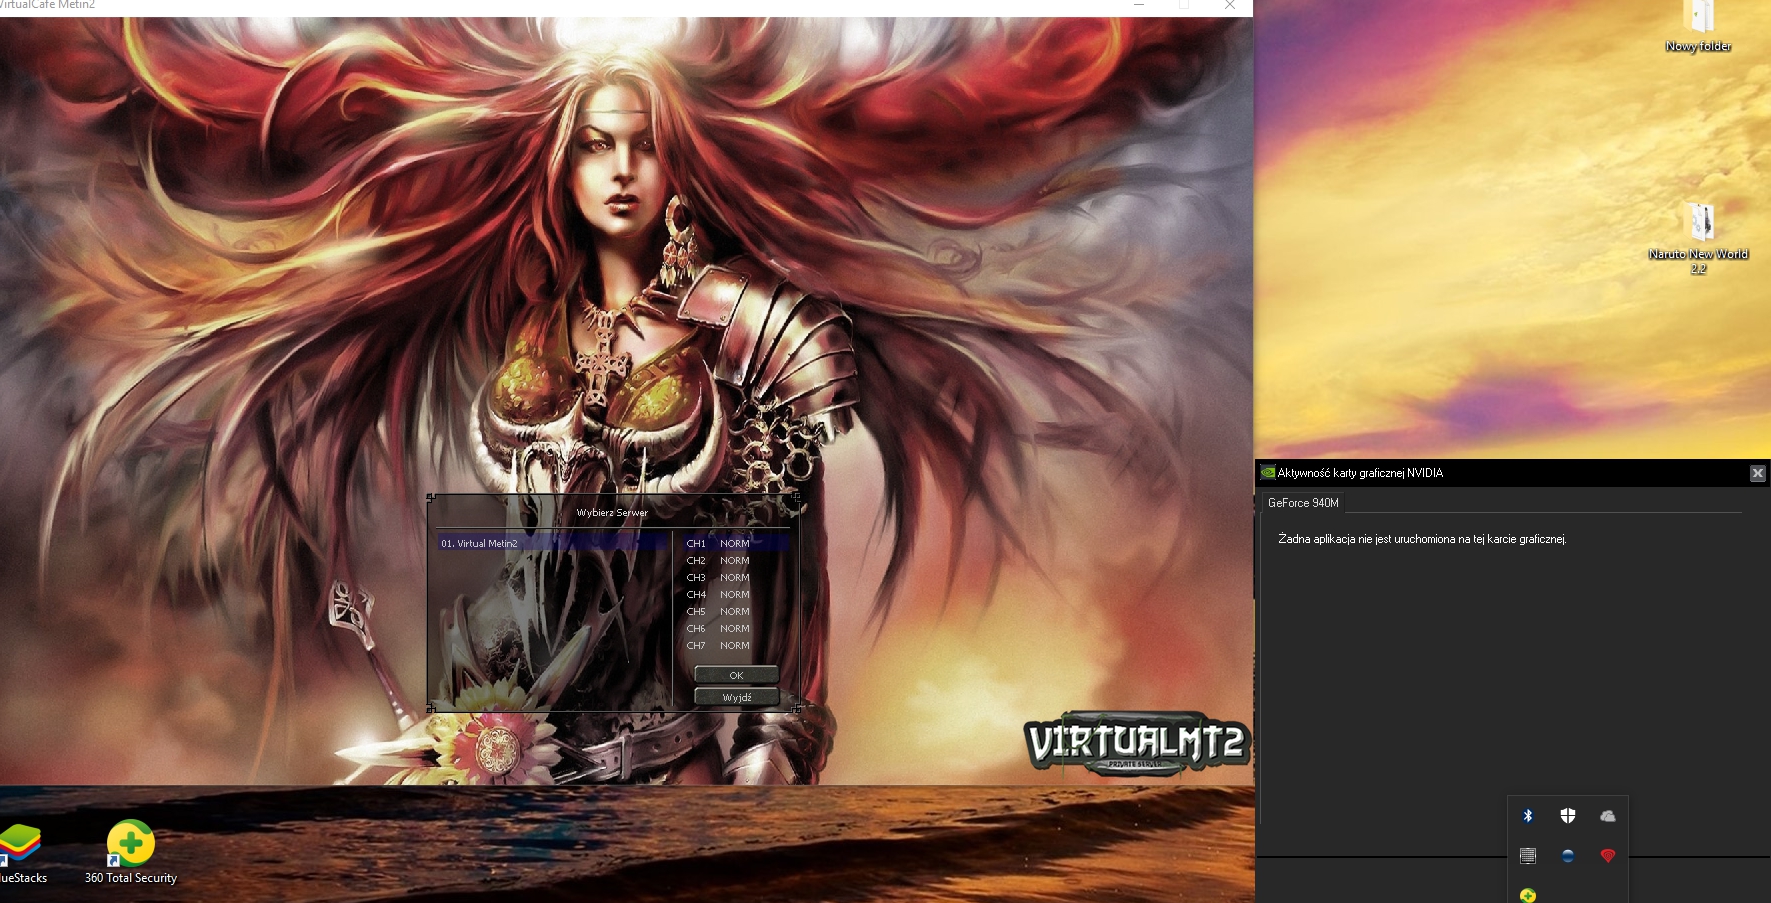Click the 'Żadna aplikacja nie jest uruchomiona' message
The width and height of the screenshot is (1771, 903).
point(1422,539)
